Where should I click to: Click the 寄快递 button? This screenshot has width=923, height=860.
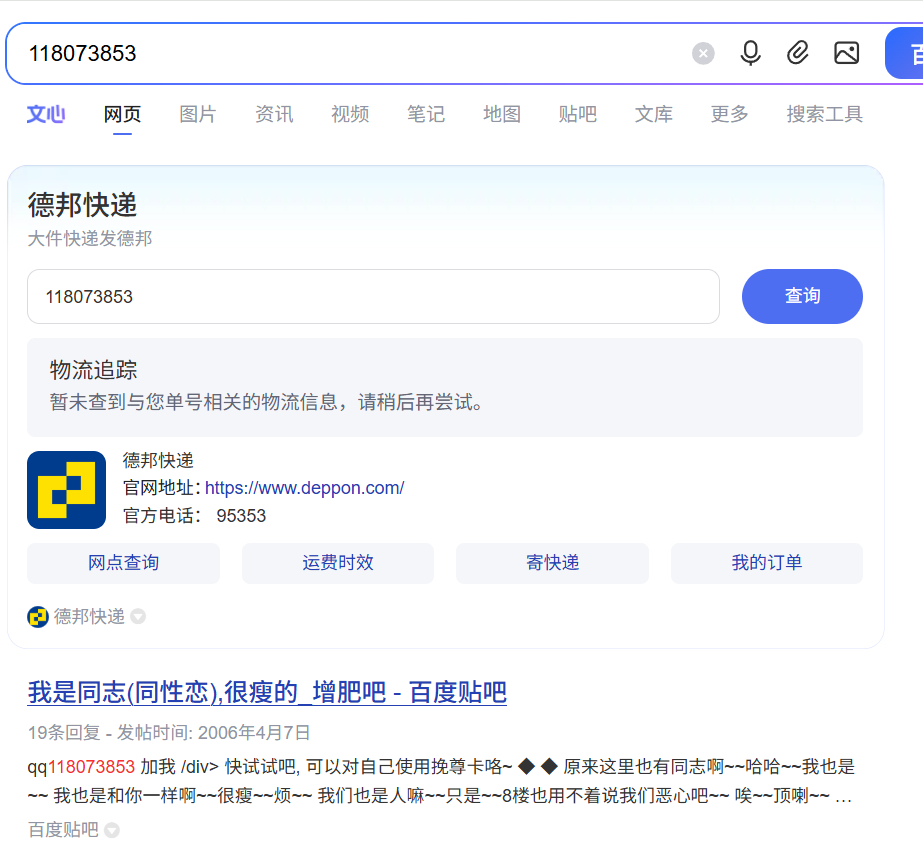tap(552, 563)
